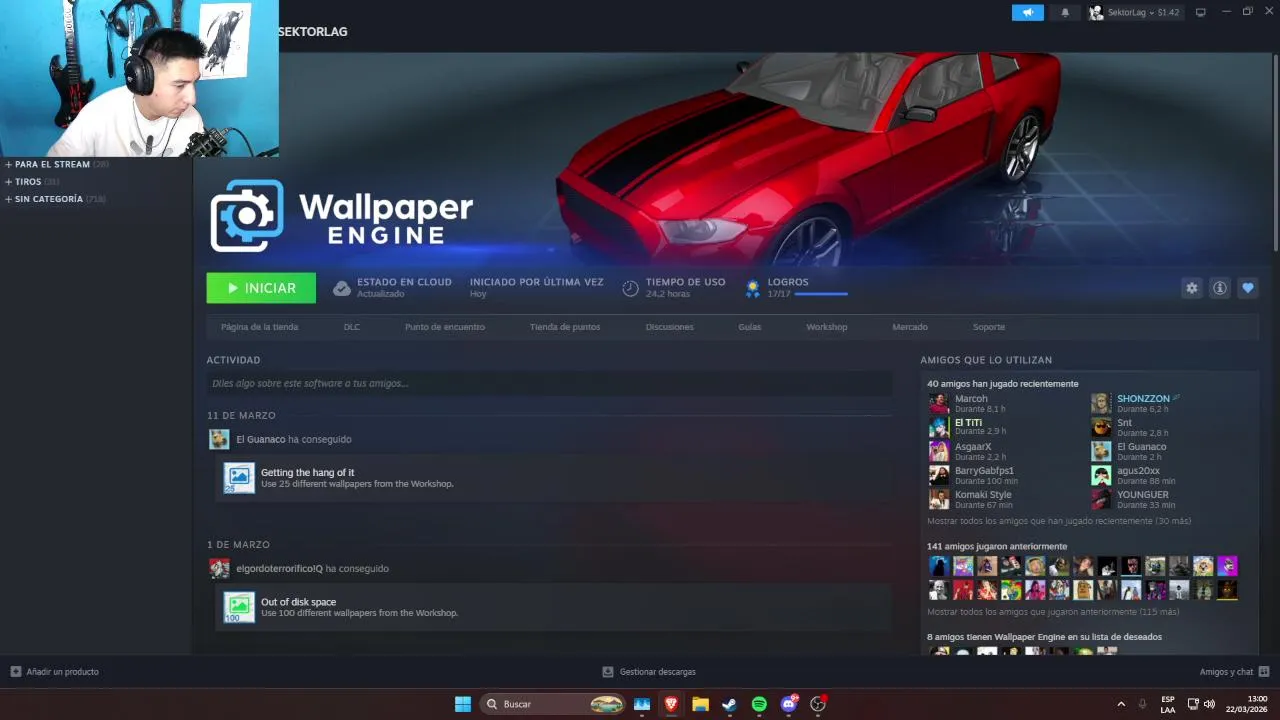This screenshot has height=720, width=1280.
Task: Open the SektorLag account dropdown
Action: (x=1135, y=13)
